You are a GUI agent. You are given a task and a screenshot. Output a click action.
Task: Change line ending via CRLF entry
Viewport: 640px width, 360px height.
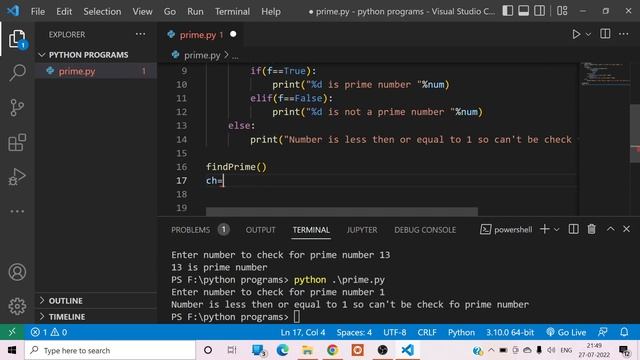427,332
